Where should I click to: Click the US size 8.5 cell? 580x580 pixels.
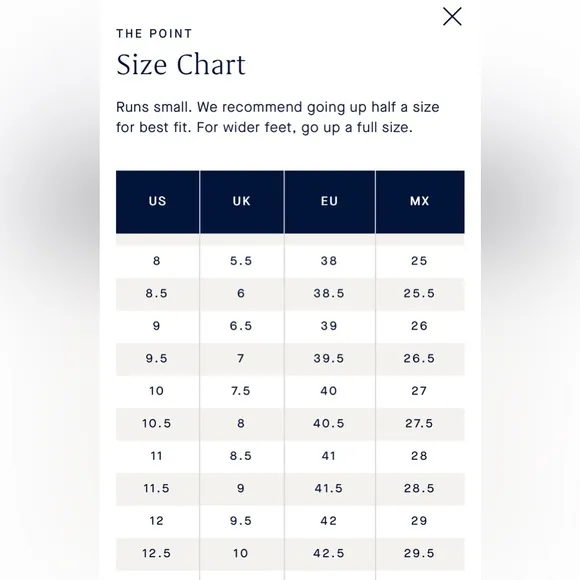tap(158, 293)
